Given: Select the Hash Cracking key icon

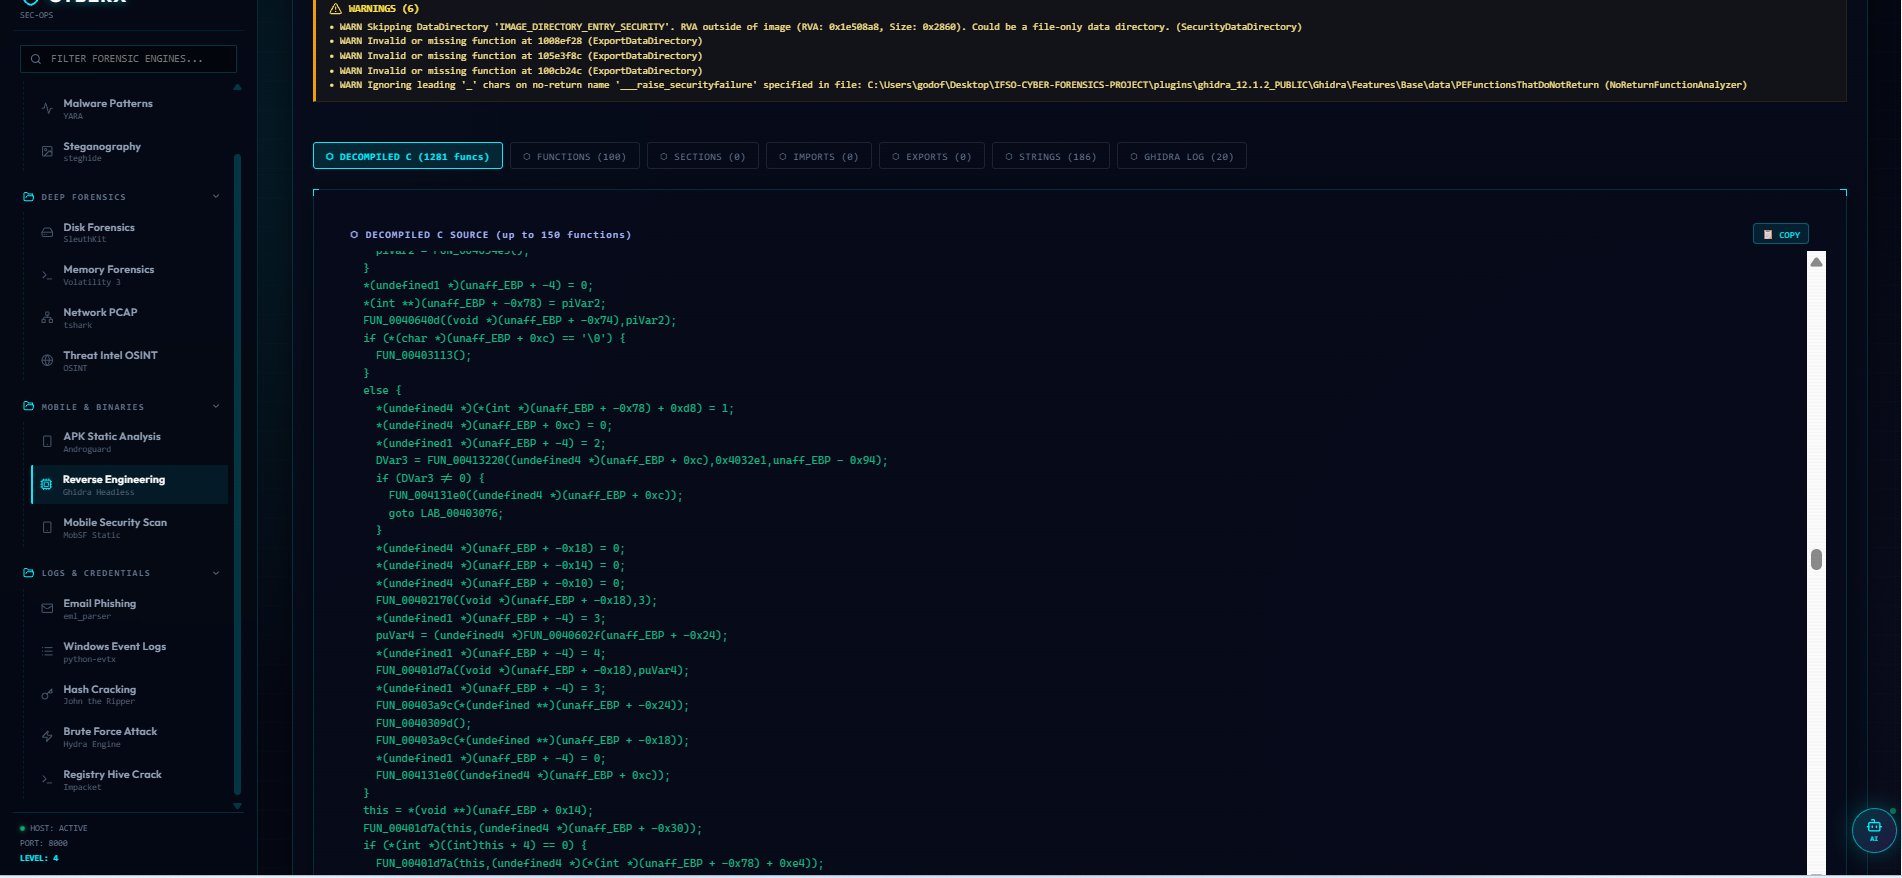Looking at the screenshot, I should click(x=47, y=695).
